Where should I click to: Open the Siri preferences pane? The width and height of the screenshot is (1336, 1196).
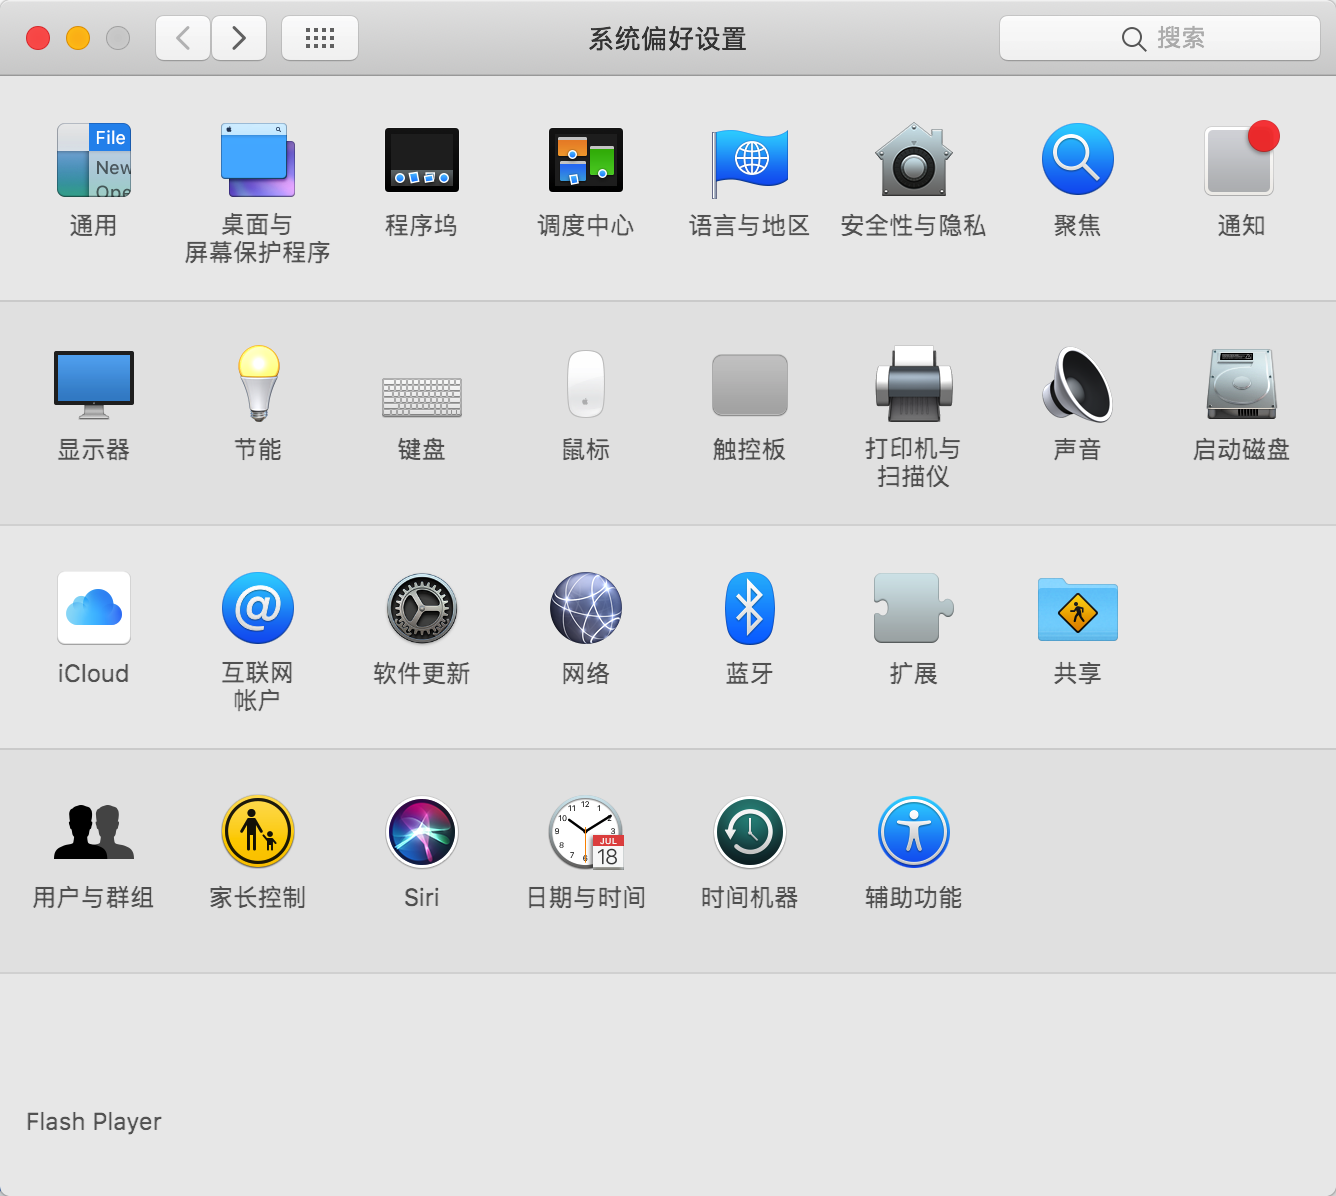tap(421, 832)
